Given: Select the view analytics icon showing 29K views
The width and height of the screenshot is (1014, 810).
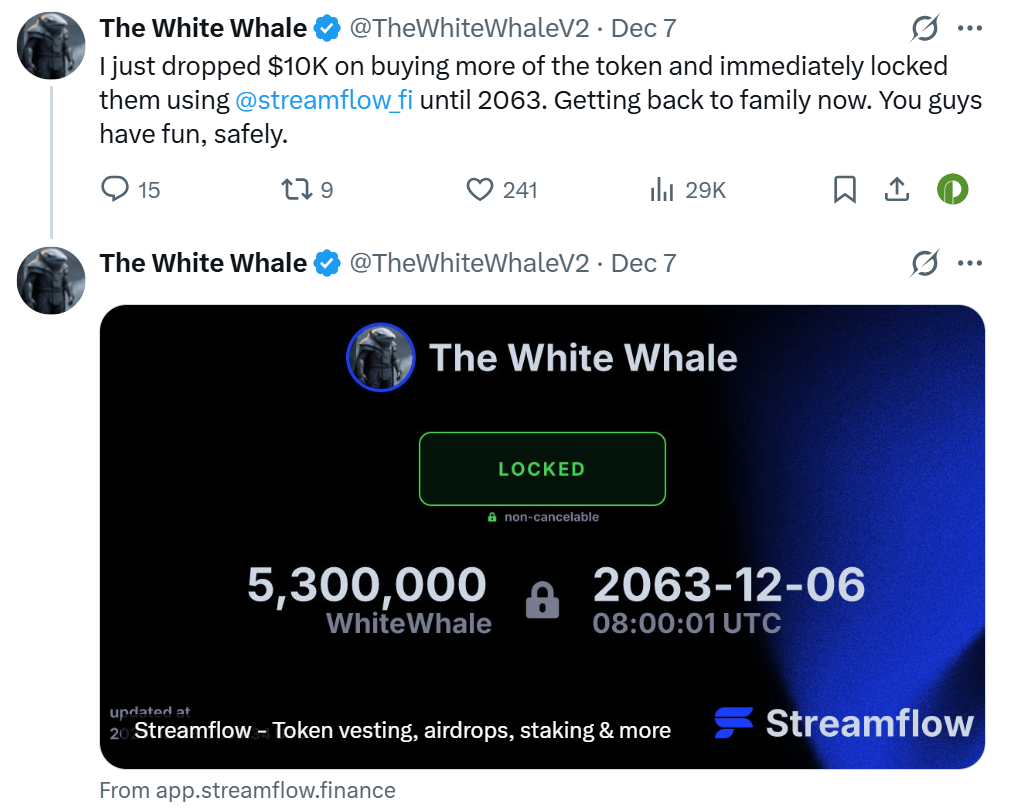Looking at the screenshot, I should (662, 189).
